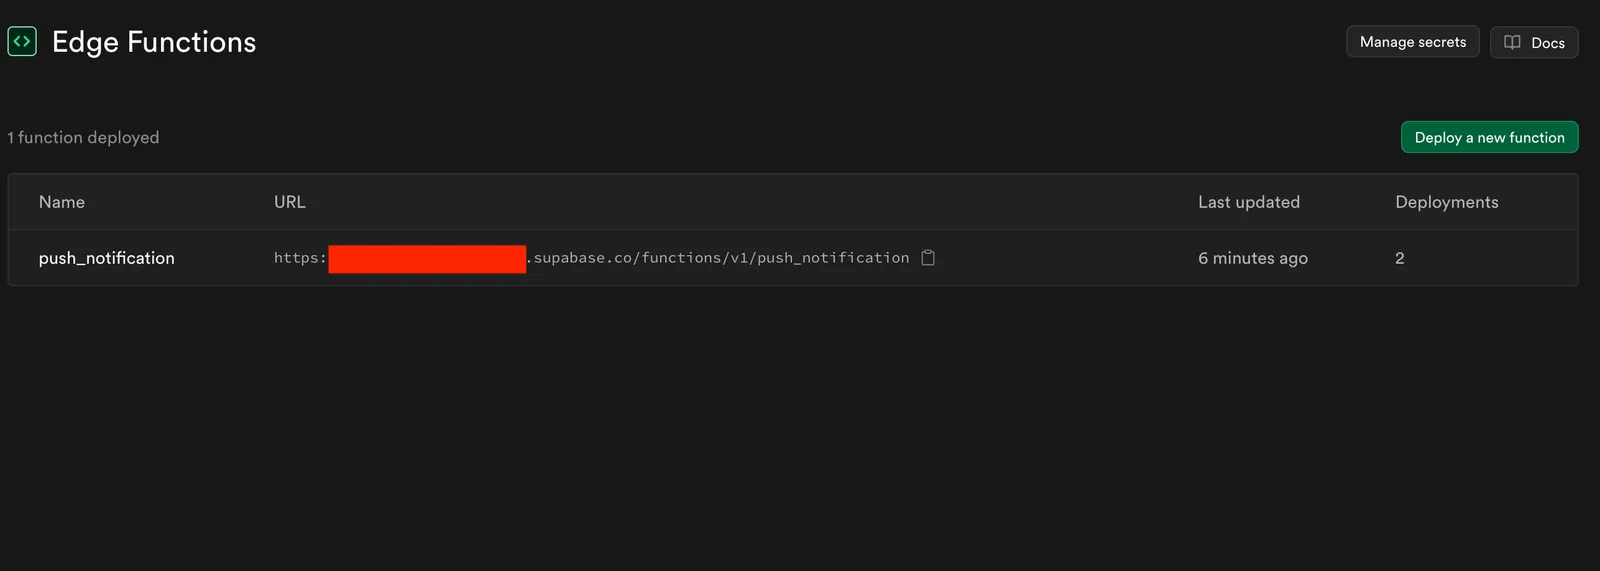
Task: Click Deploy a new function
Action: (x=1489, y=137)
